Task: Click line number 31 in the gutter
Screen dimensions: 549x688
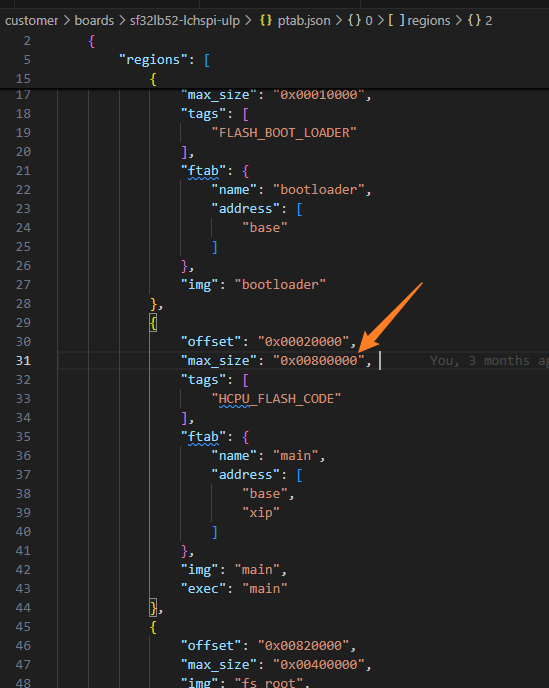Action: click(23, 361)
